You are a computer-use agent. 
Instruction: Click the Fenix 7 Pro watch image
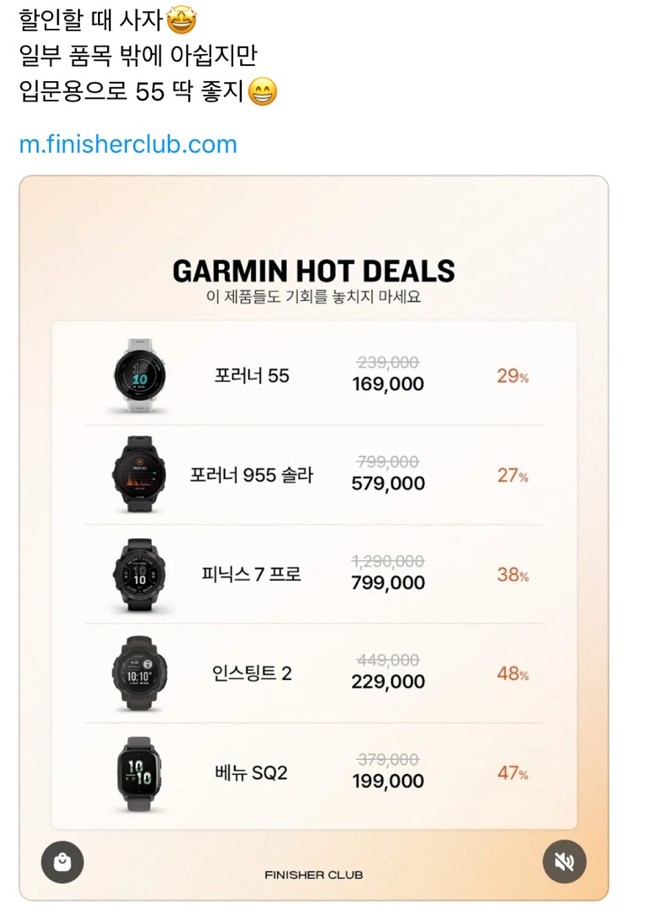coord(139,575)
